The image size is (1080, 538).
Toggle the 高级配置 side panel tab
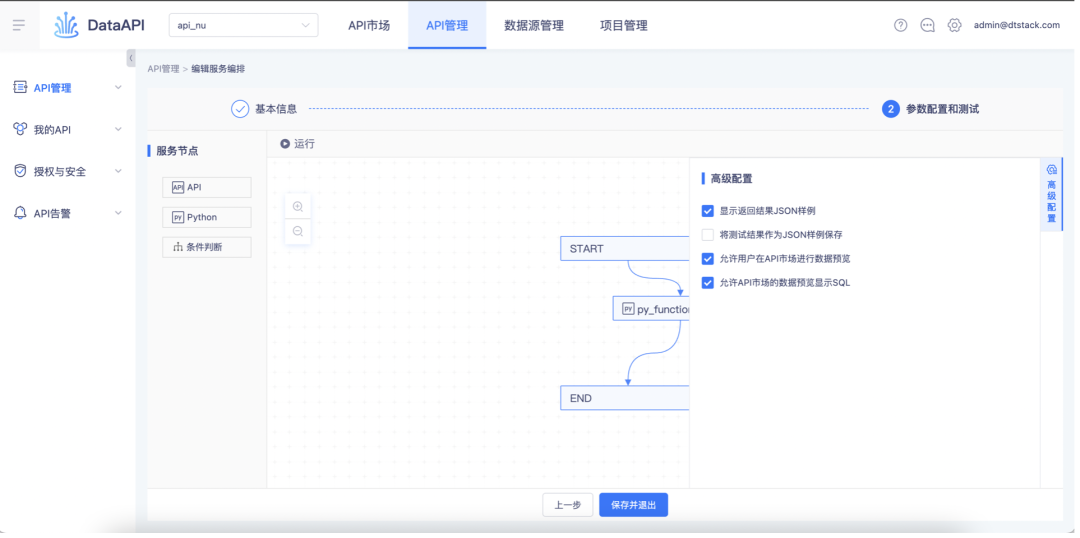coord(1051,194)
